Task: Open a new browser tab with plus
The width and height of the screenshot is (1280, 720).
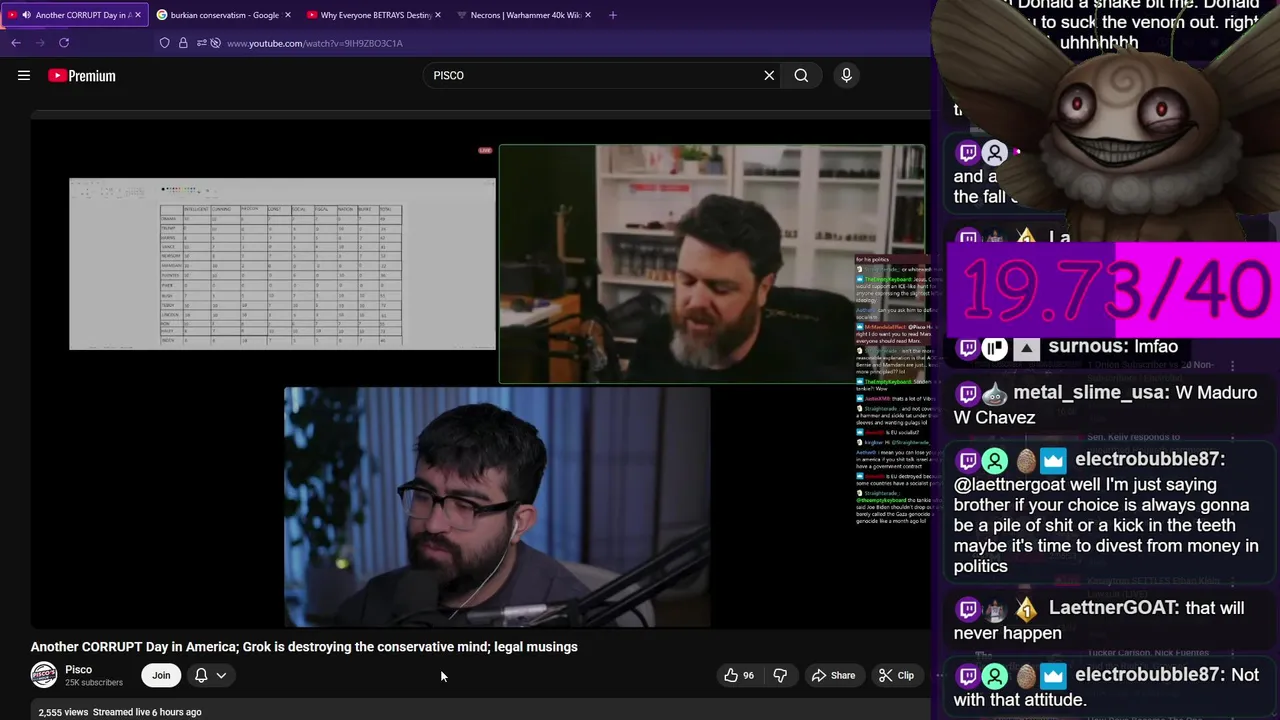Action: tap(613, 15)
